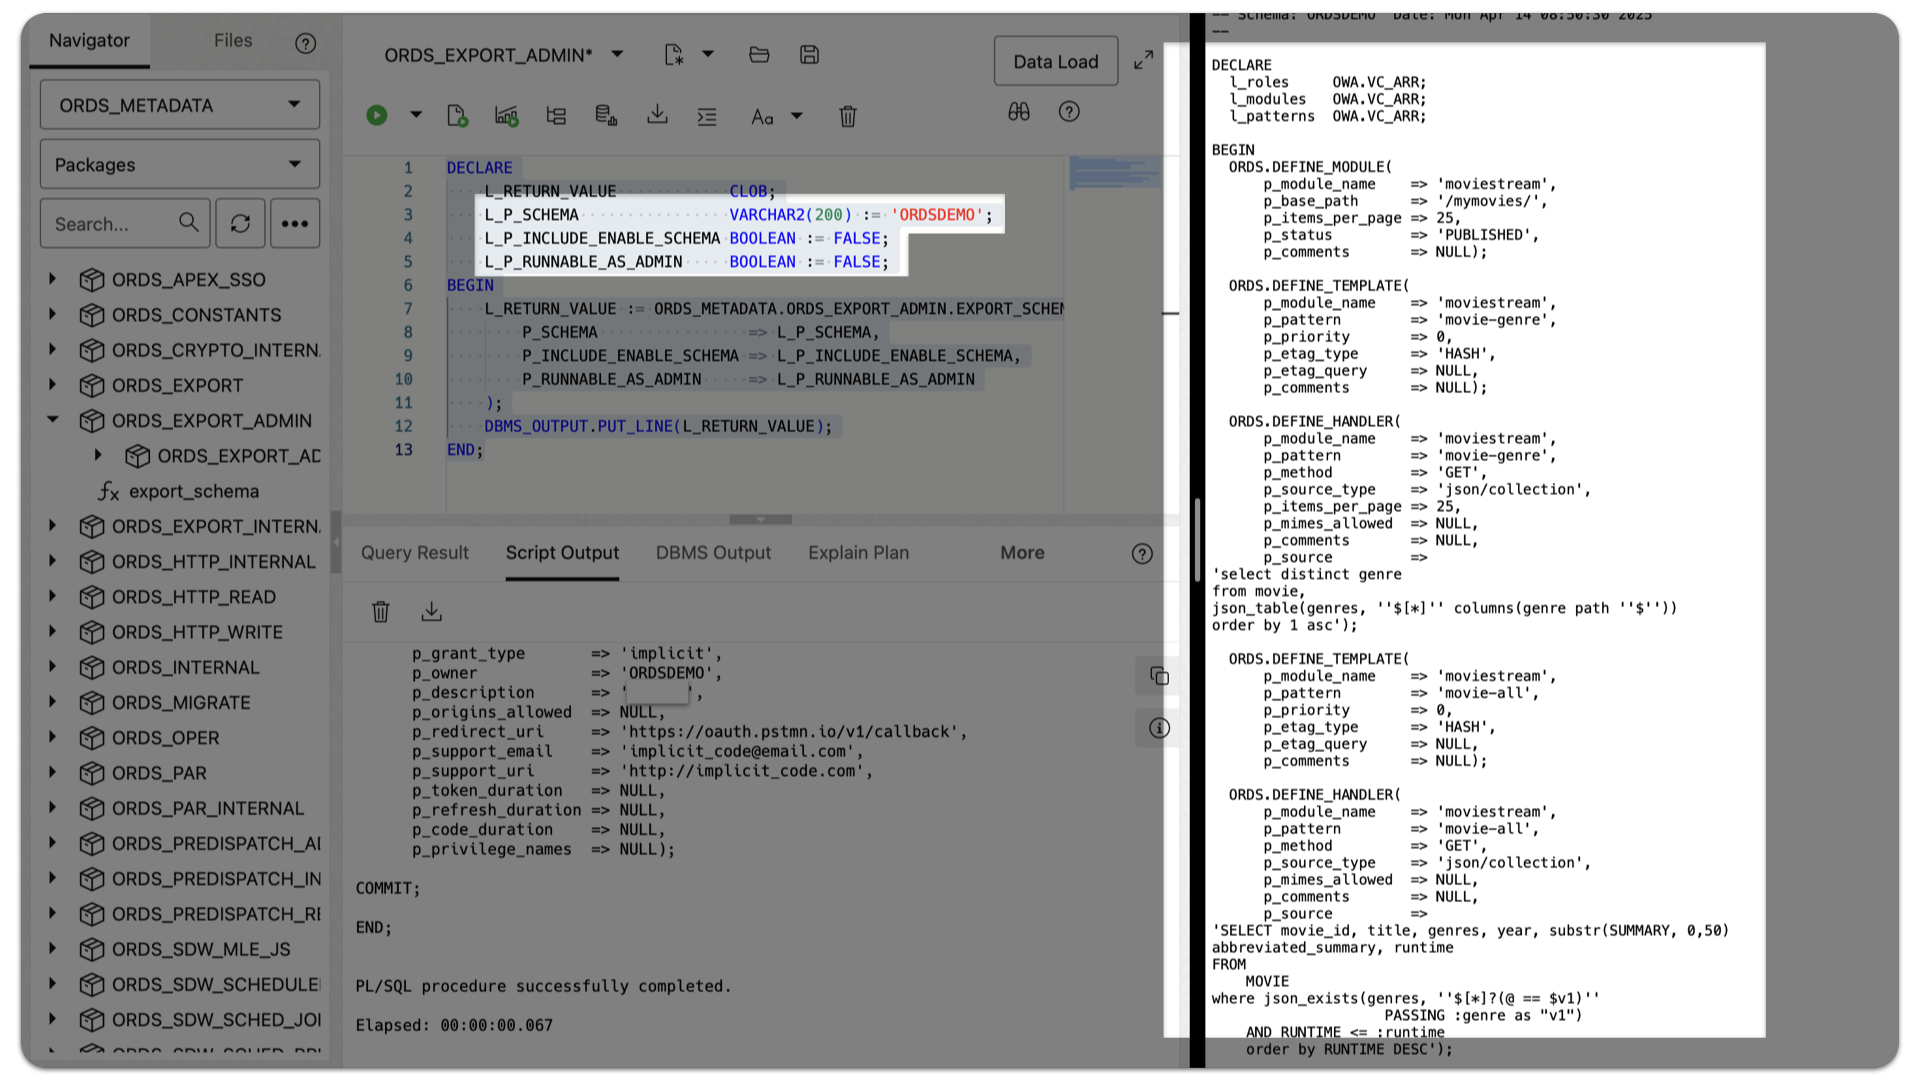The width and height of the screenshot is (1920, 1080).
Task: Save the worksheet with the disk icon
Action: click(809, 55)
